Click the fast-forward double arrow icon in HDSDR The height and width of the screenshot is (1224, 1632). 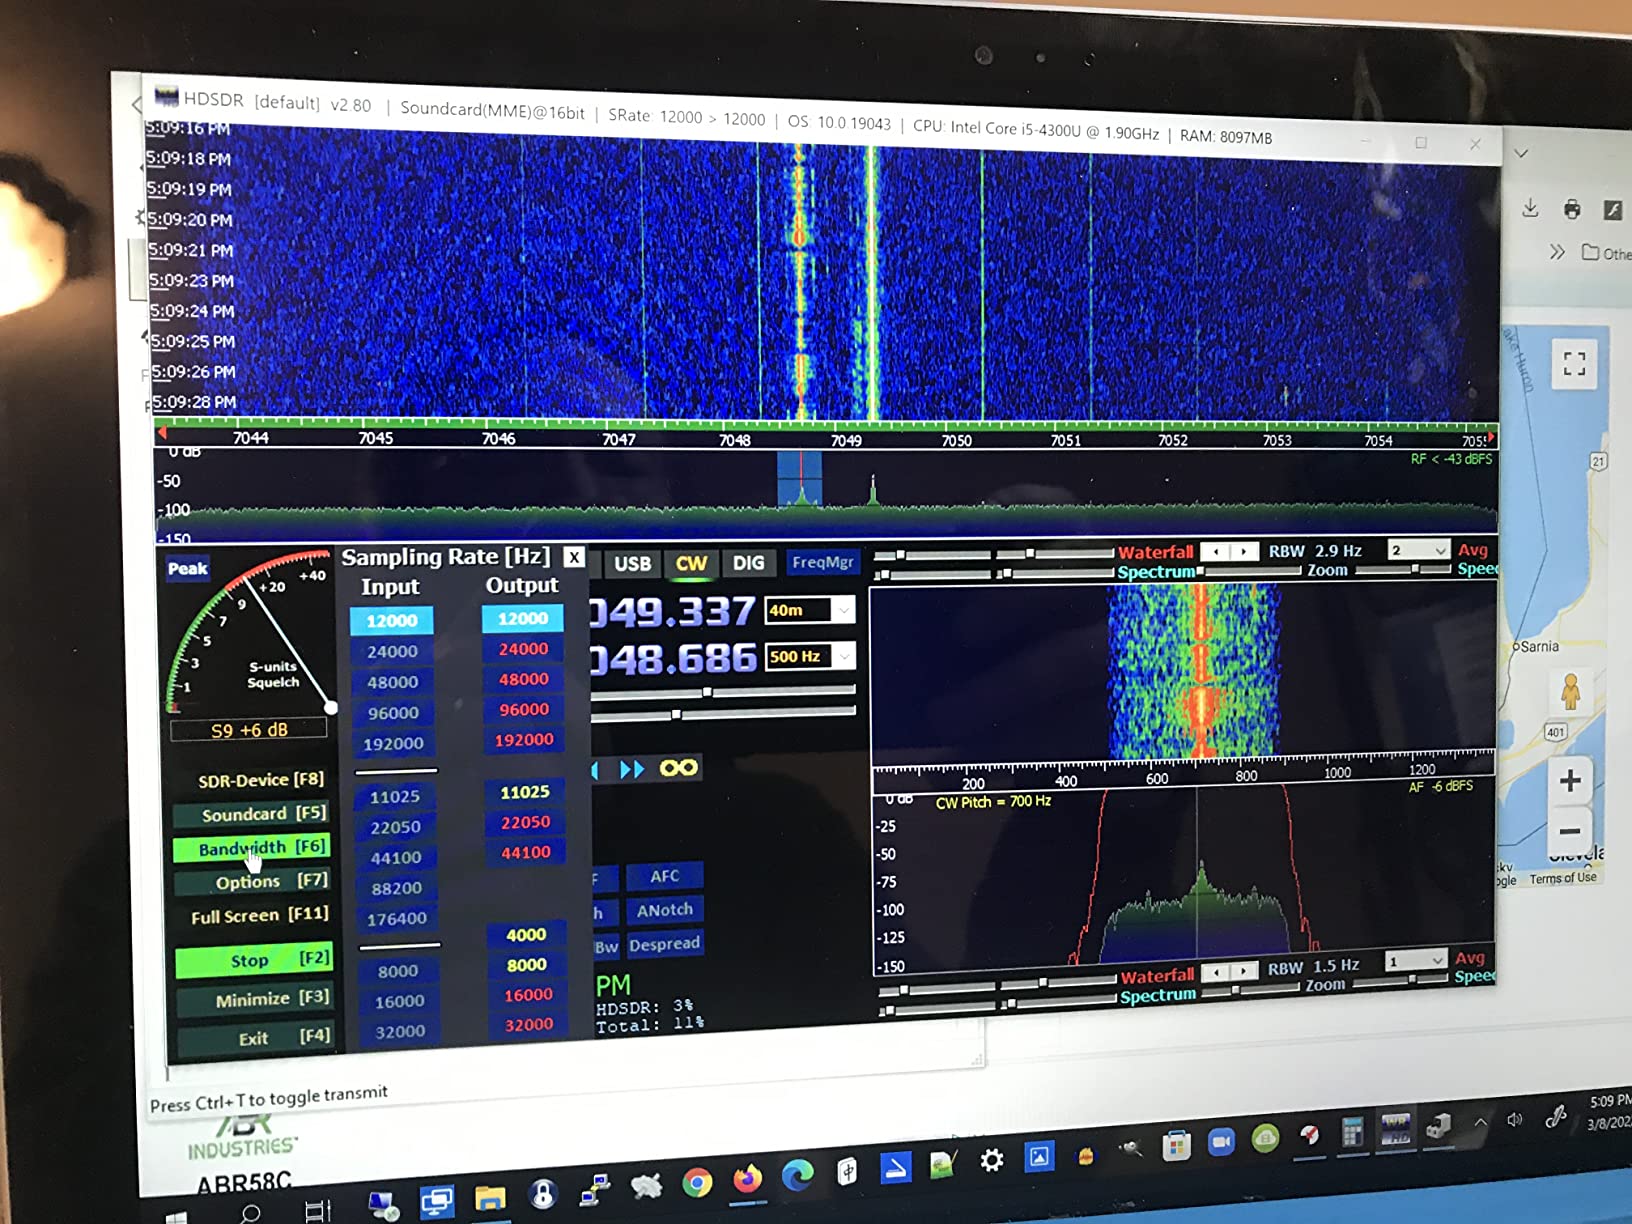coord(632,769)
